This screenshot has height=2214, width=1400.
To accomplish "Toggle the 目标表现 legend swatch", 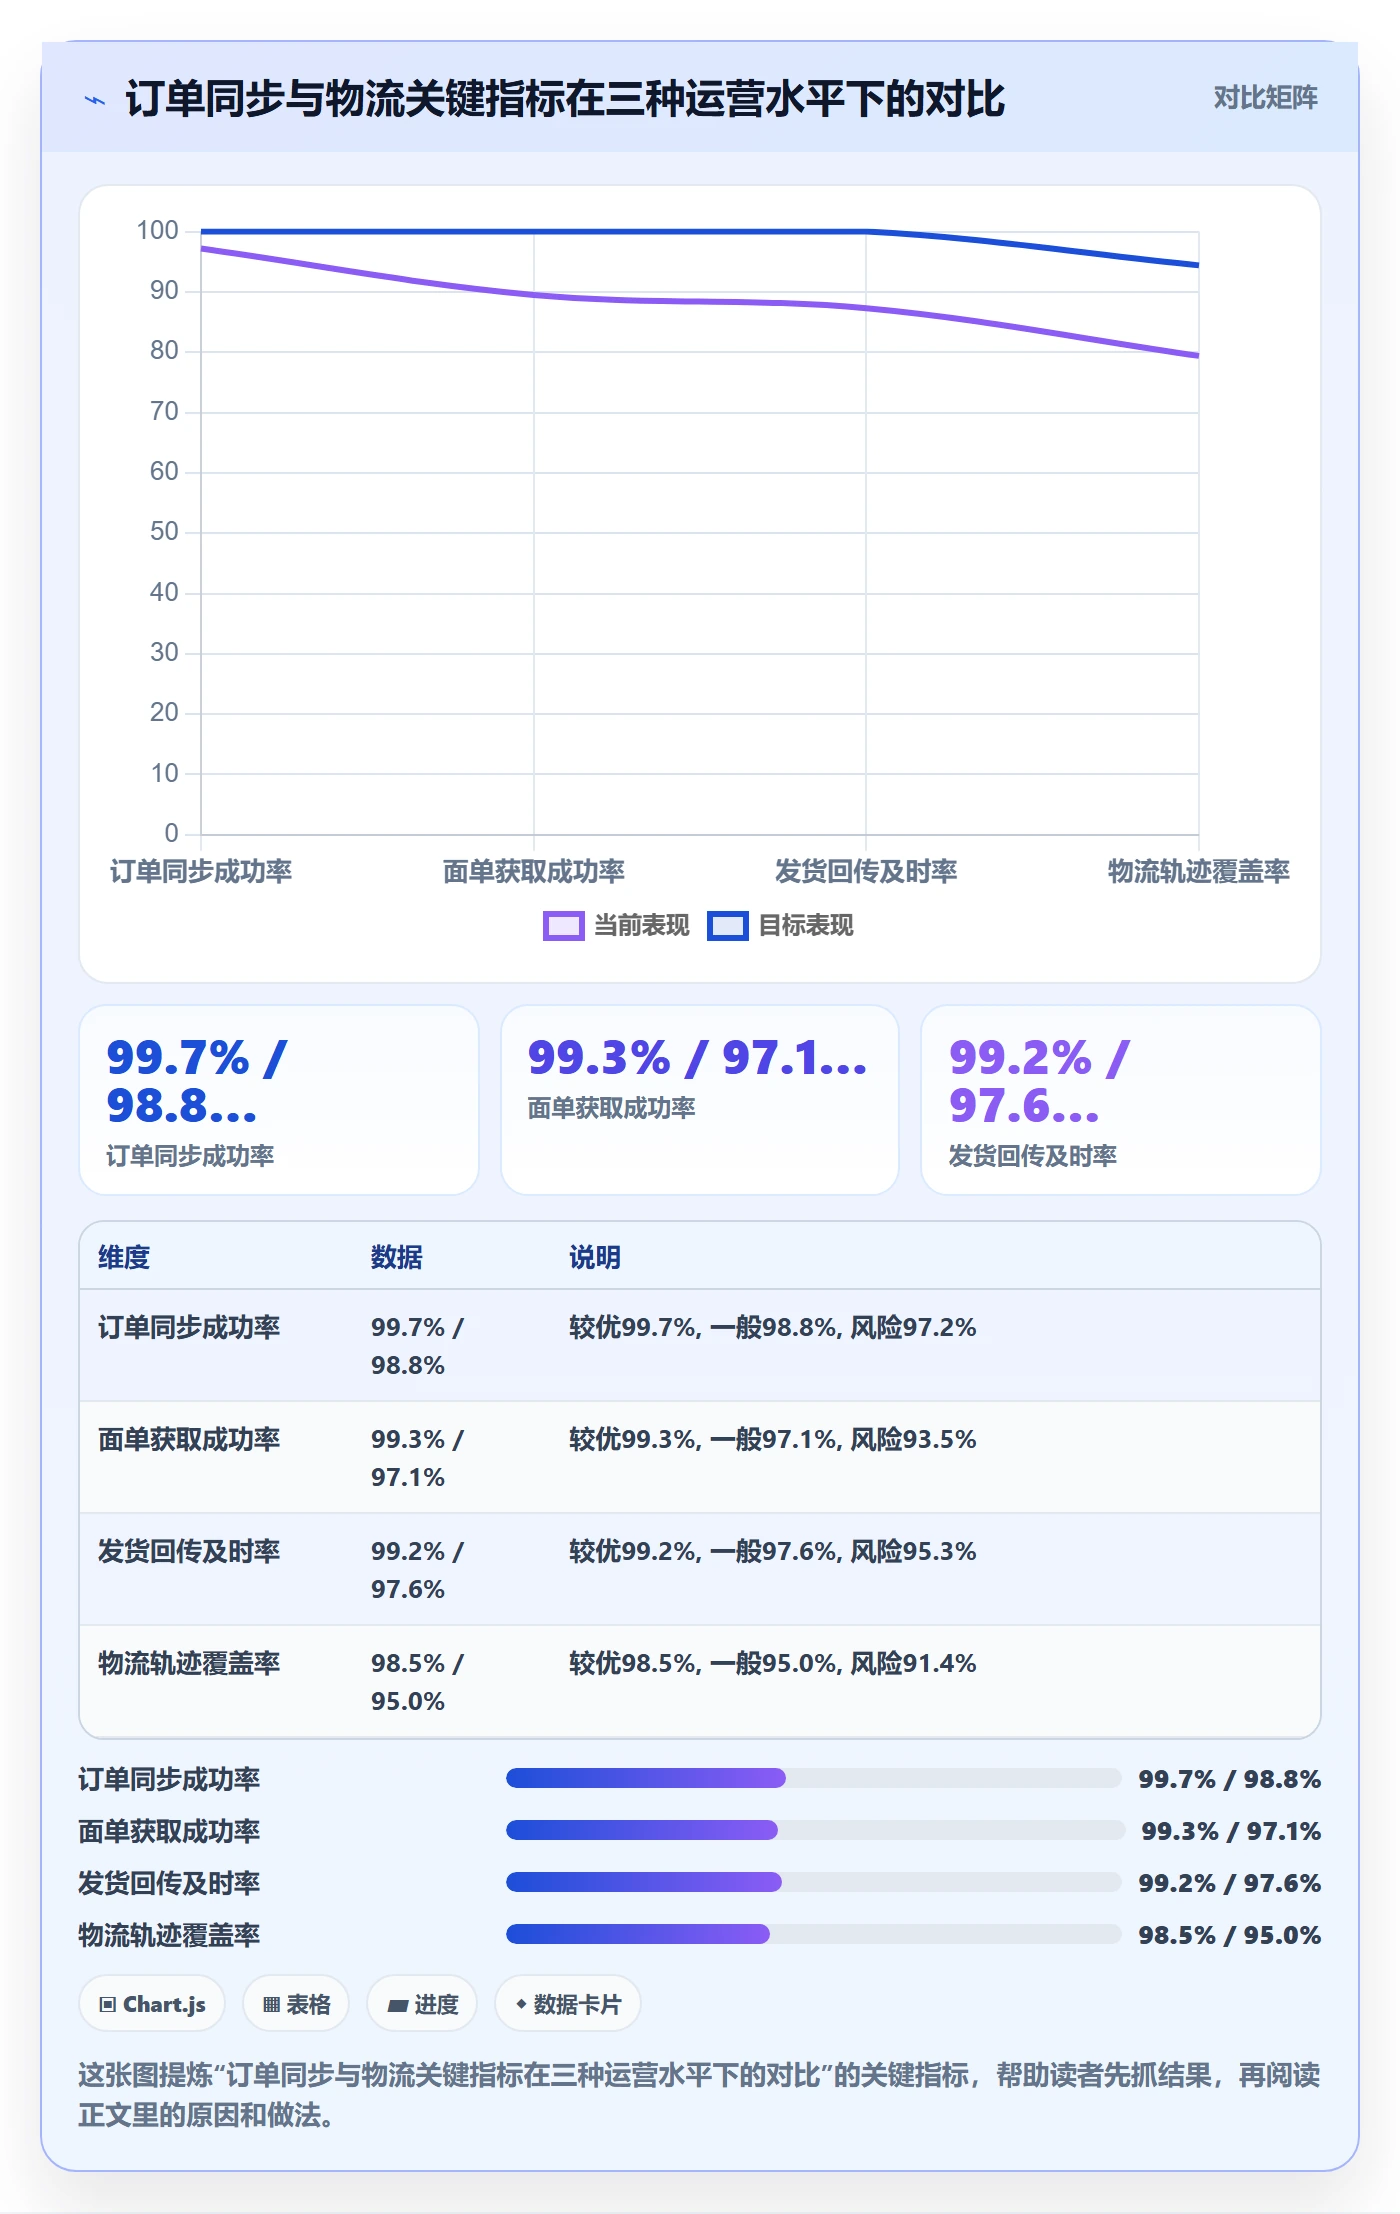I will click(x=727, y=926).
